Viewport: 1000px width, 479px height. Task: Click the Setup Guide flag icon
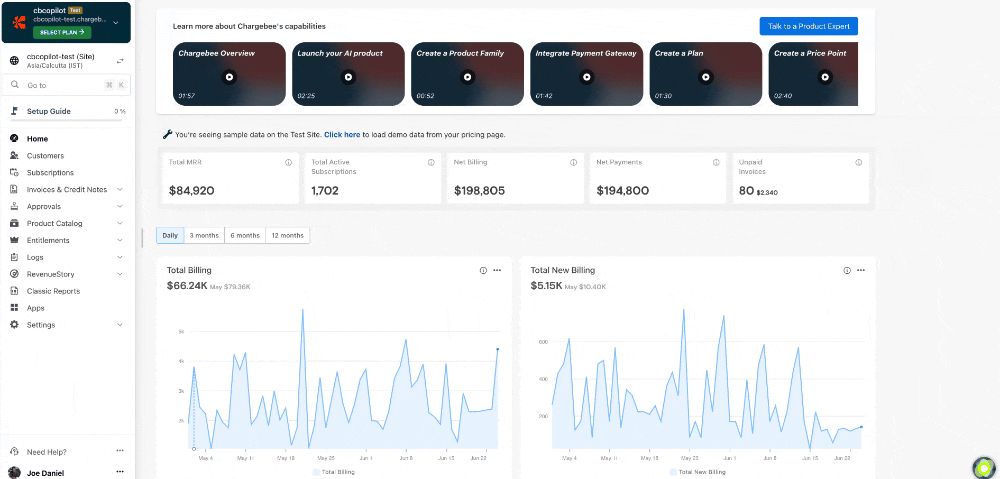(14, 111)
